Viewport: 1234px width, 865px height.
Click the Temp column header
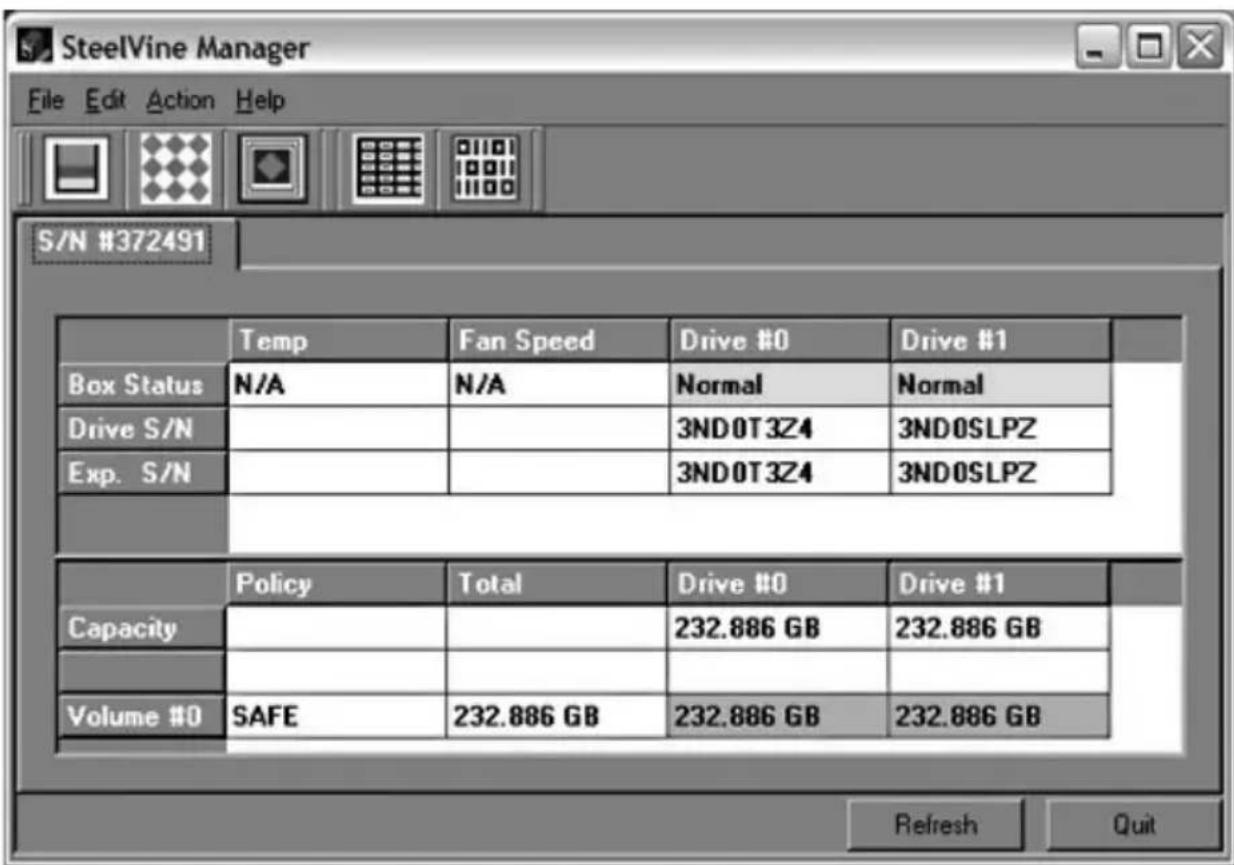pos(338,341)
